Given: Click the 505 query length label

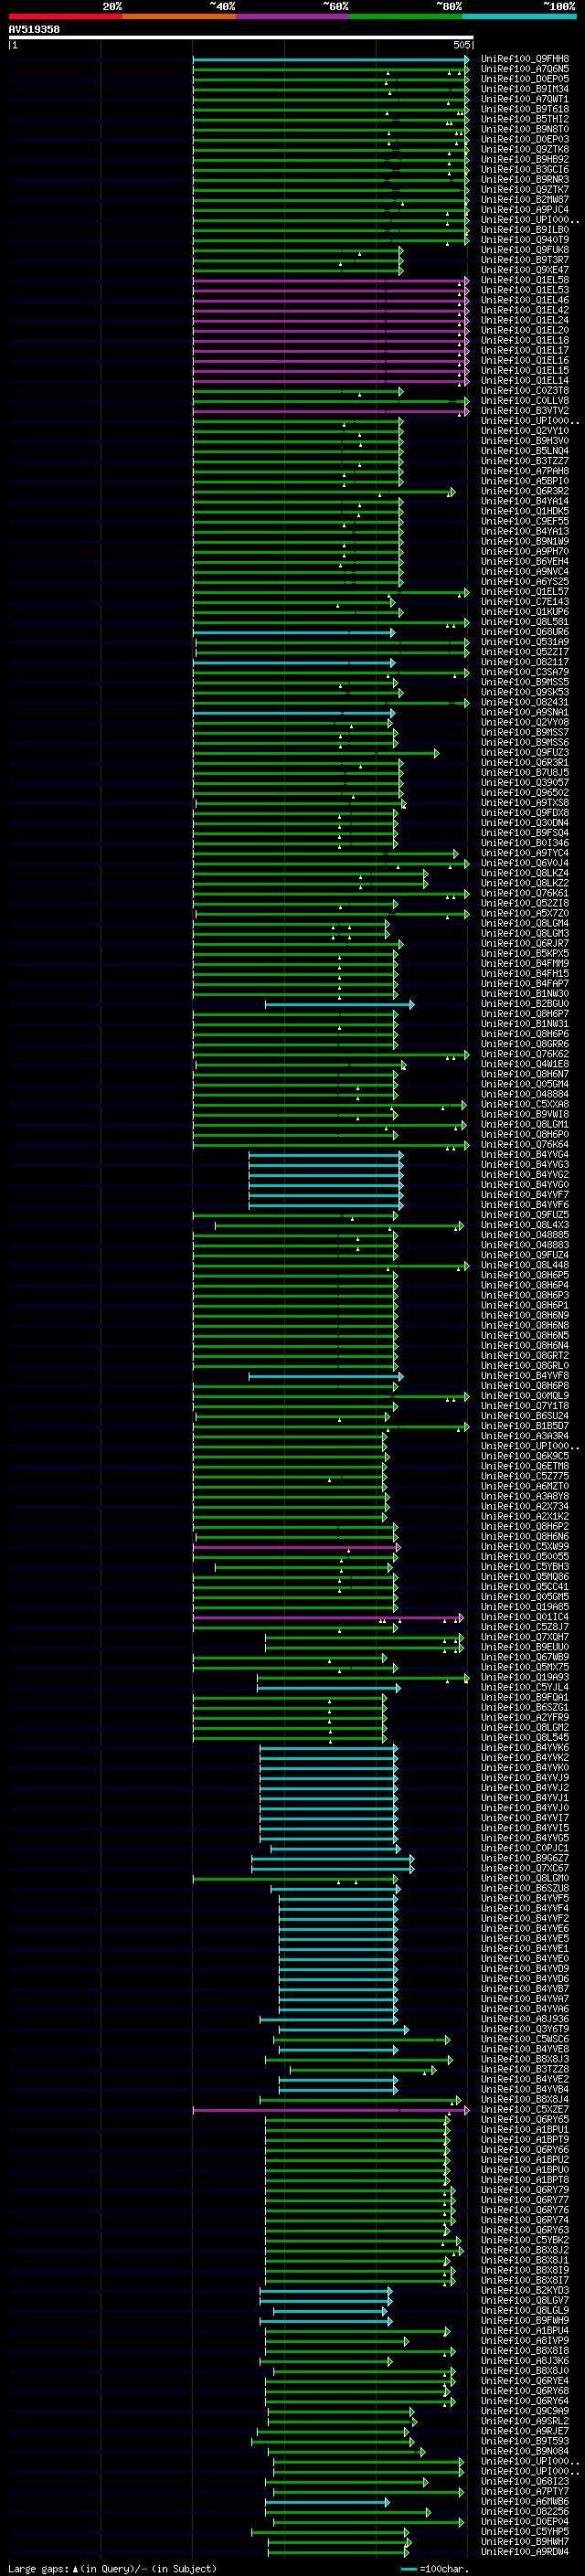Looking at the screenshot, I should (461, 45).
